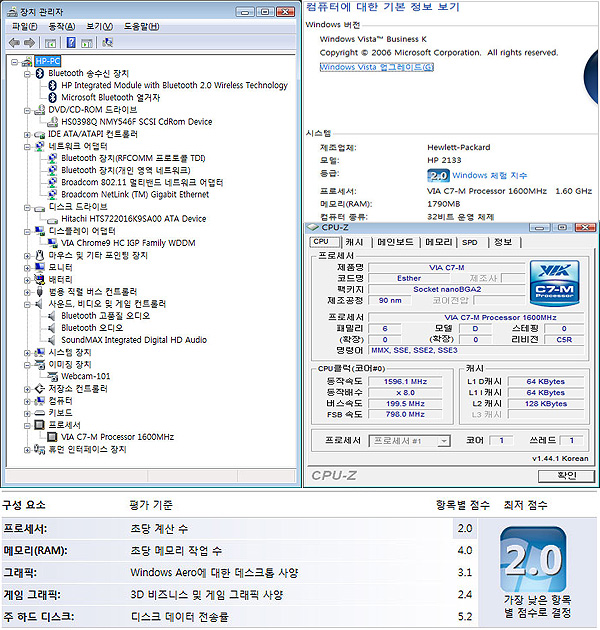
Task: Open the 파일(F) menu
Action: pyautogui.click(x=25, y=27)
